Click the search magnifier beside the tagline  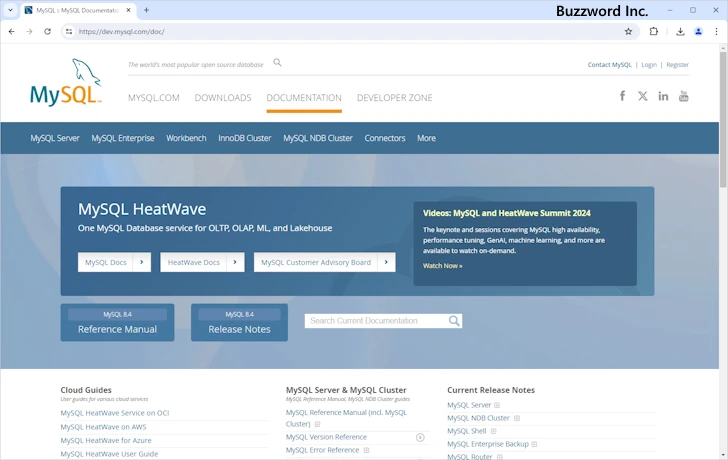[x=278, y=63]
